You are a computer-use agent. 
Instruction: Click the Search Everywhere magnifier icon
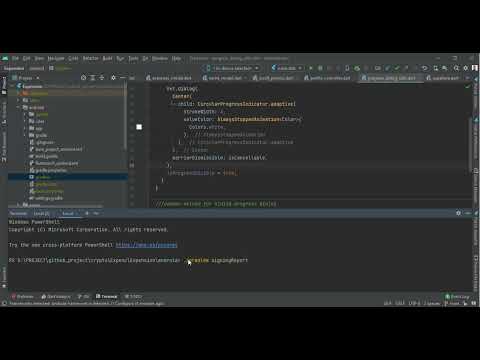click(456, 68)
